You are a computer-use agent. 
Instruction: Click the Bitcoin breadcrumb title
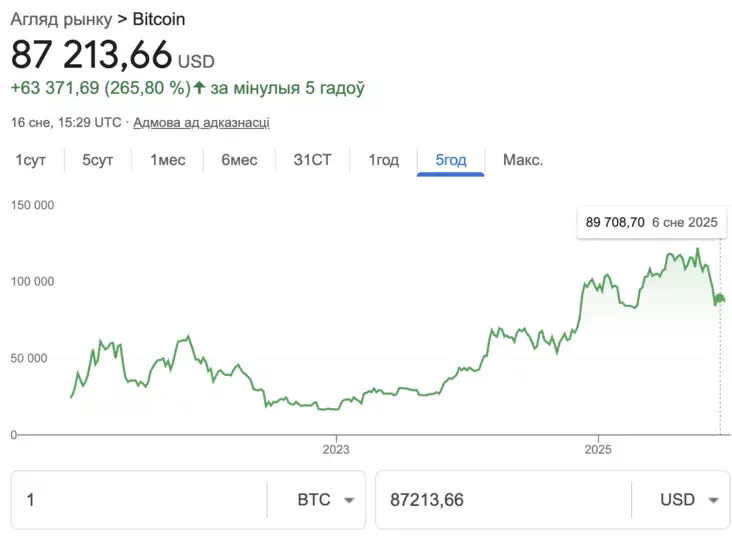158,19
